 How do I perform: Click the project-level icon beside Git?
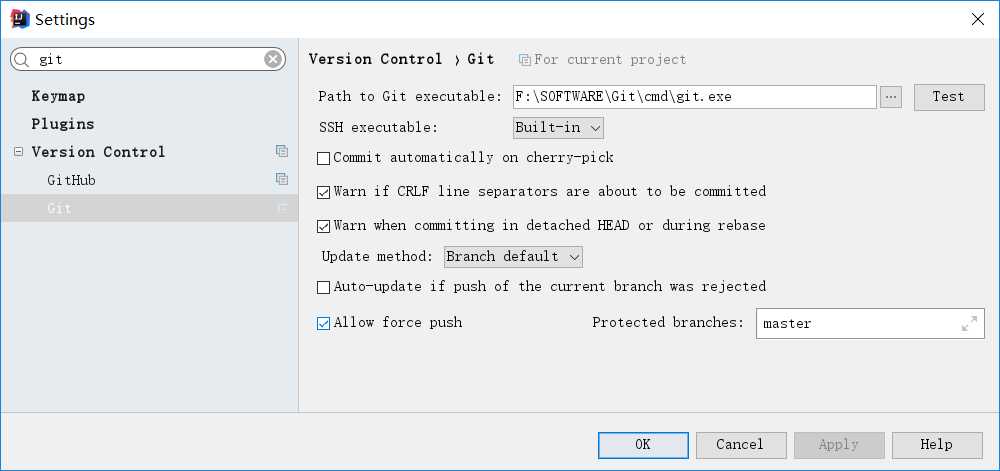click(x=282, y=208)
